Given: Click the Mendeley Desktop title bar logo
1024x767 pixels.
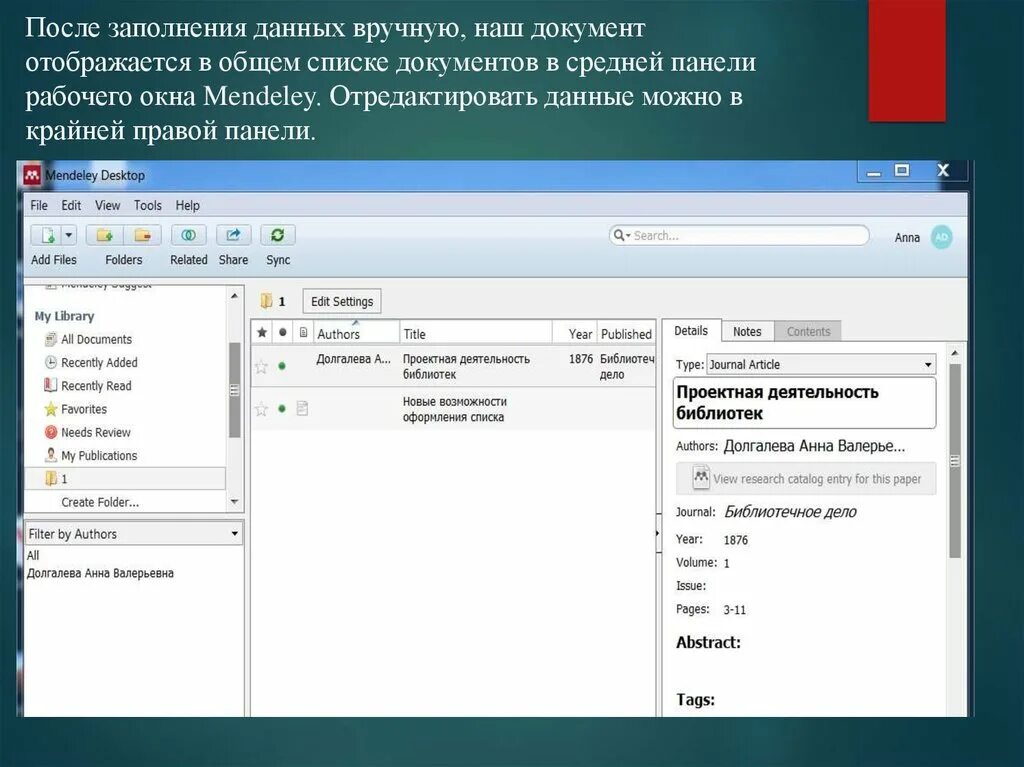Looking at the screenshot, I should (32, 175).
